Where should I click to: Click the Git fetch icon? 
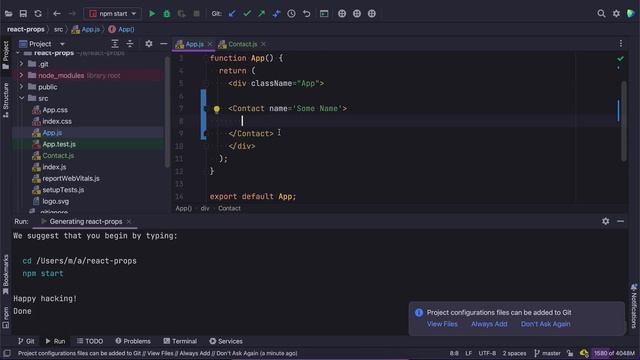tap(276, 13)
